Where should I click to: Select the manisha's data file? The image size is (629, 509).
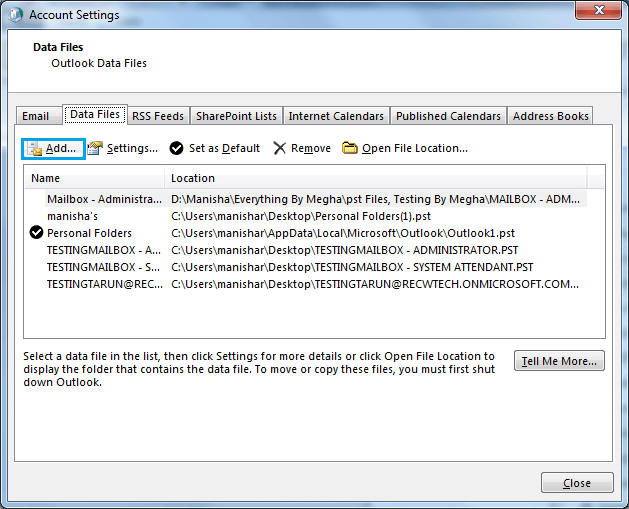click(306, 216)
